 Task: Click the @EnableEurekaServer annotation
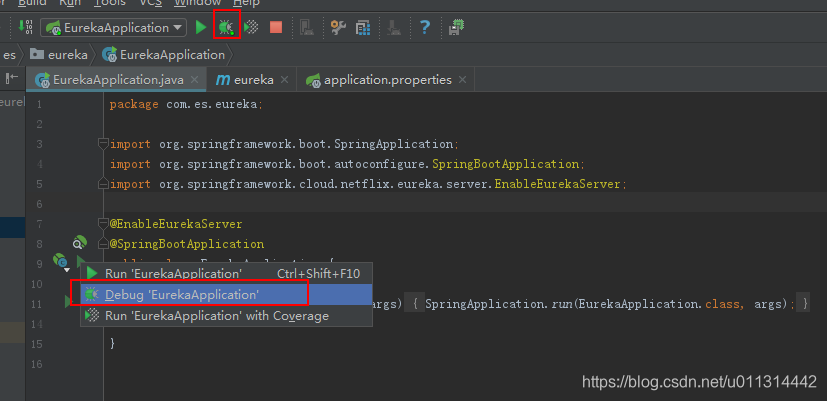(176, 224)
